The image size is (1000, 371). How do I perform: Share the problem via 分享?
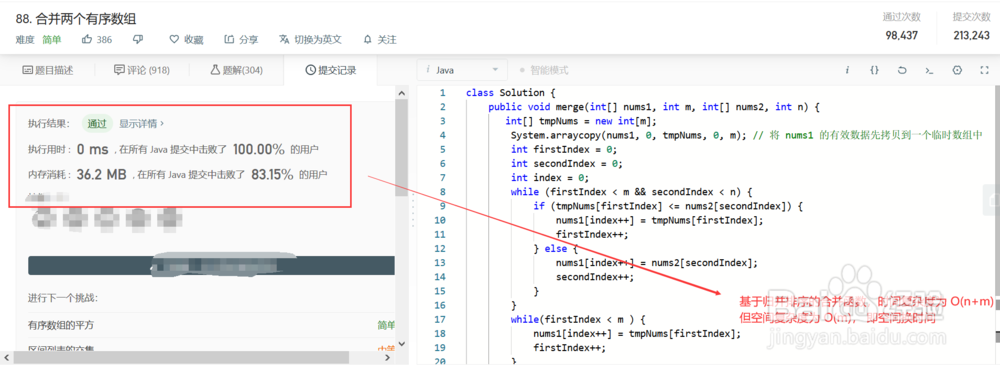pyautogui.click(x=241, y=40)
